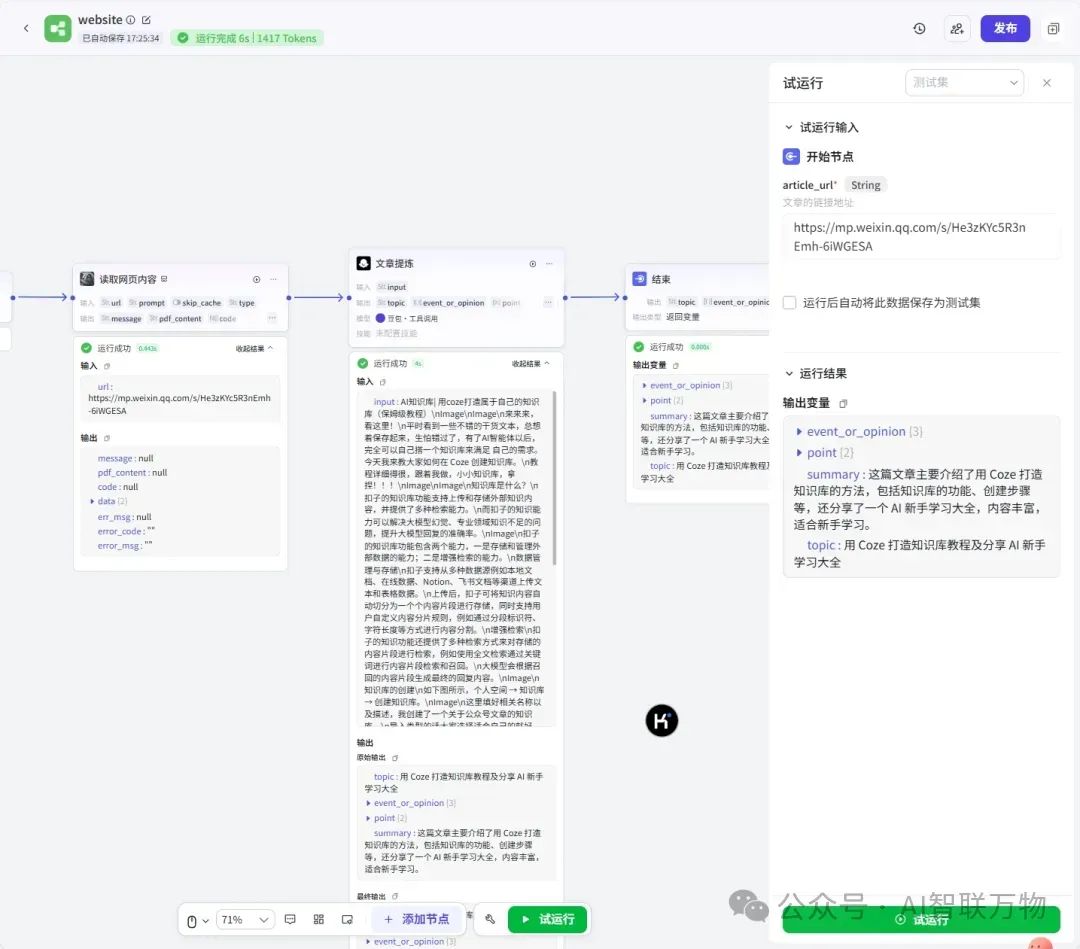Enable auto-save data as test set checkbox

pyautogui.click(x=790, y=302)
